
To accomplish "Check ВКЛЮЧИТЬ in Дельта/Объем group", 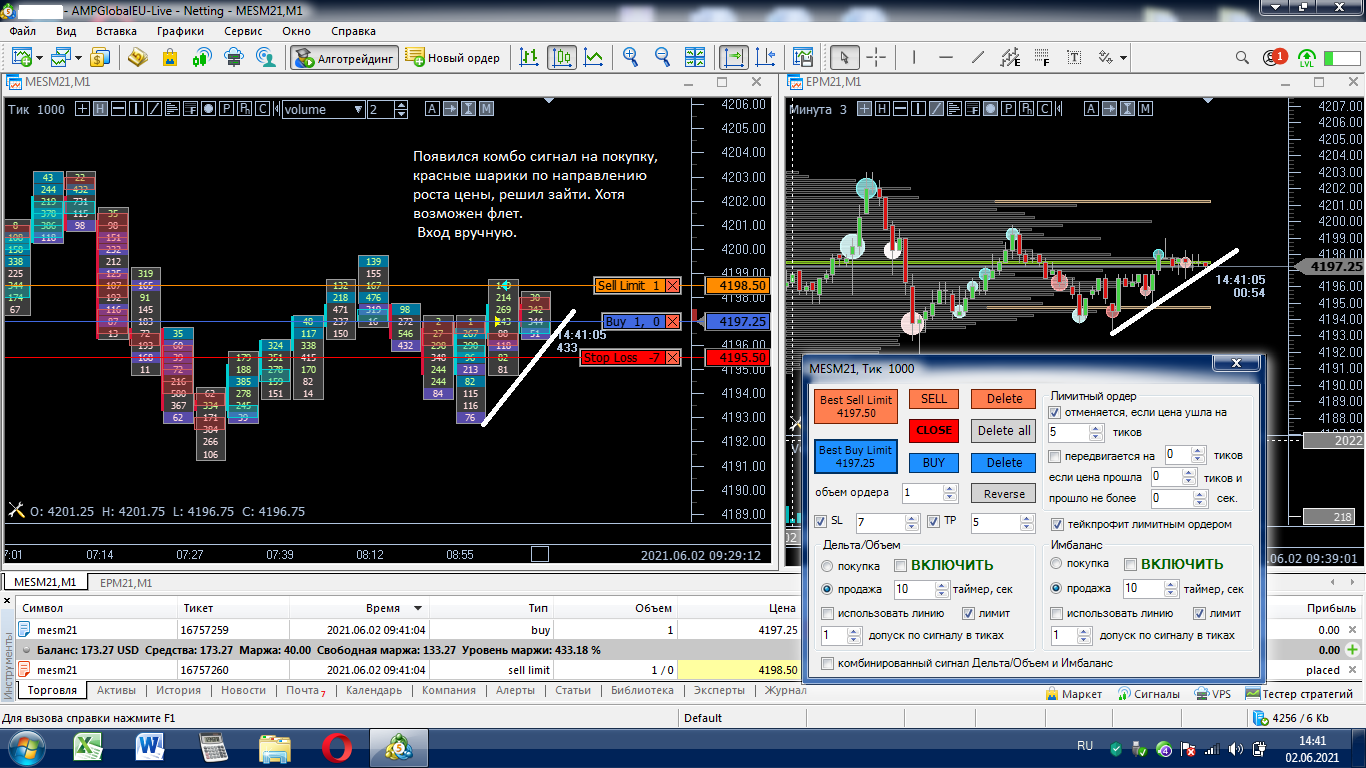I will pos(900,565).
